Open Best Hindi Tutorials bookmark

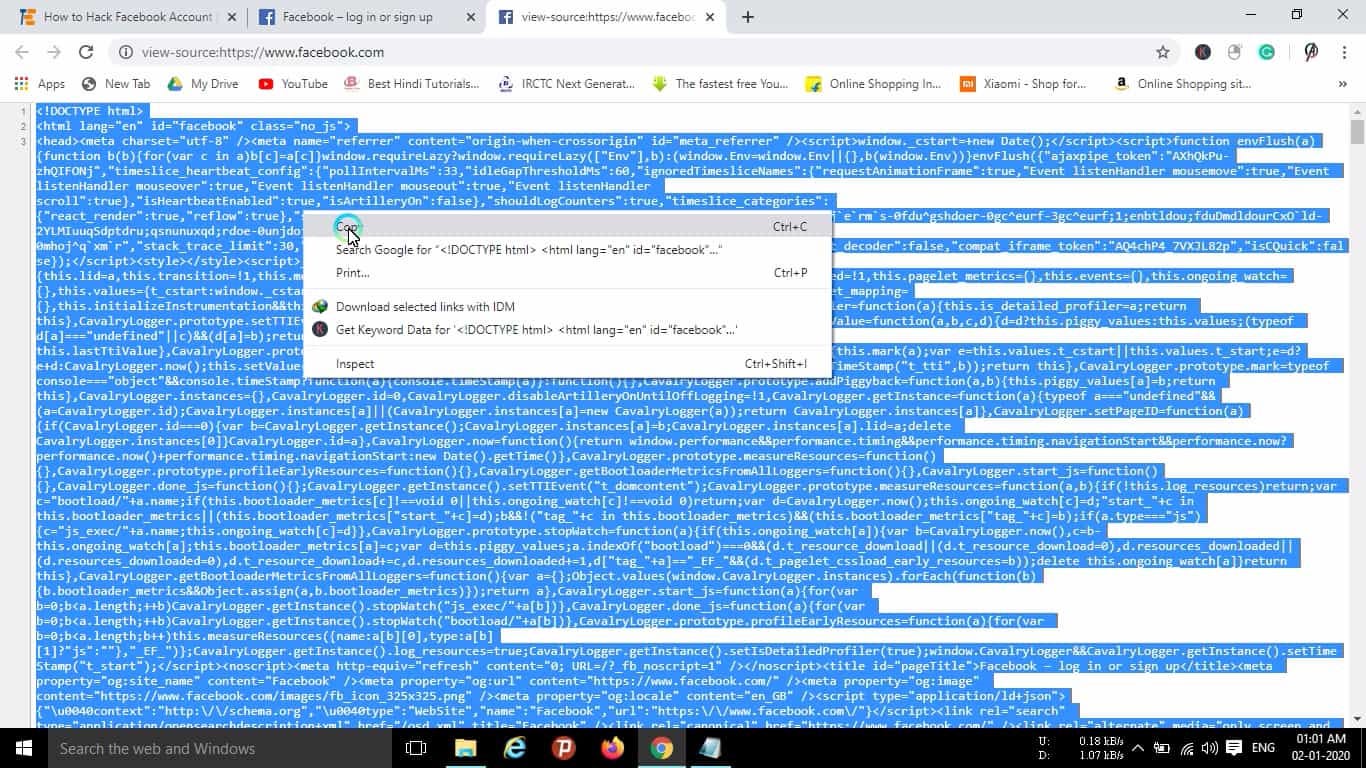pyautogui.click(x=412, y=84)
